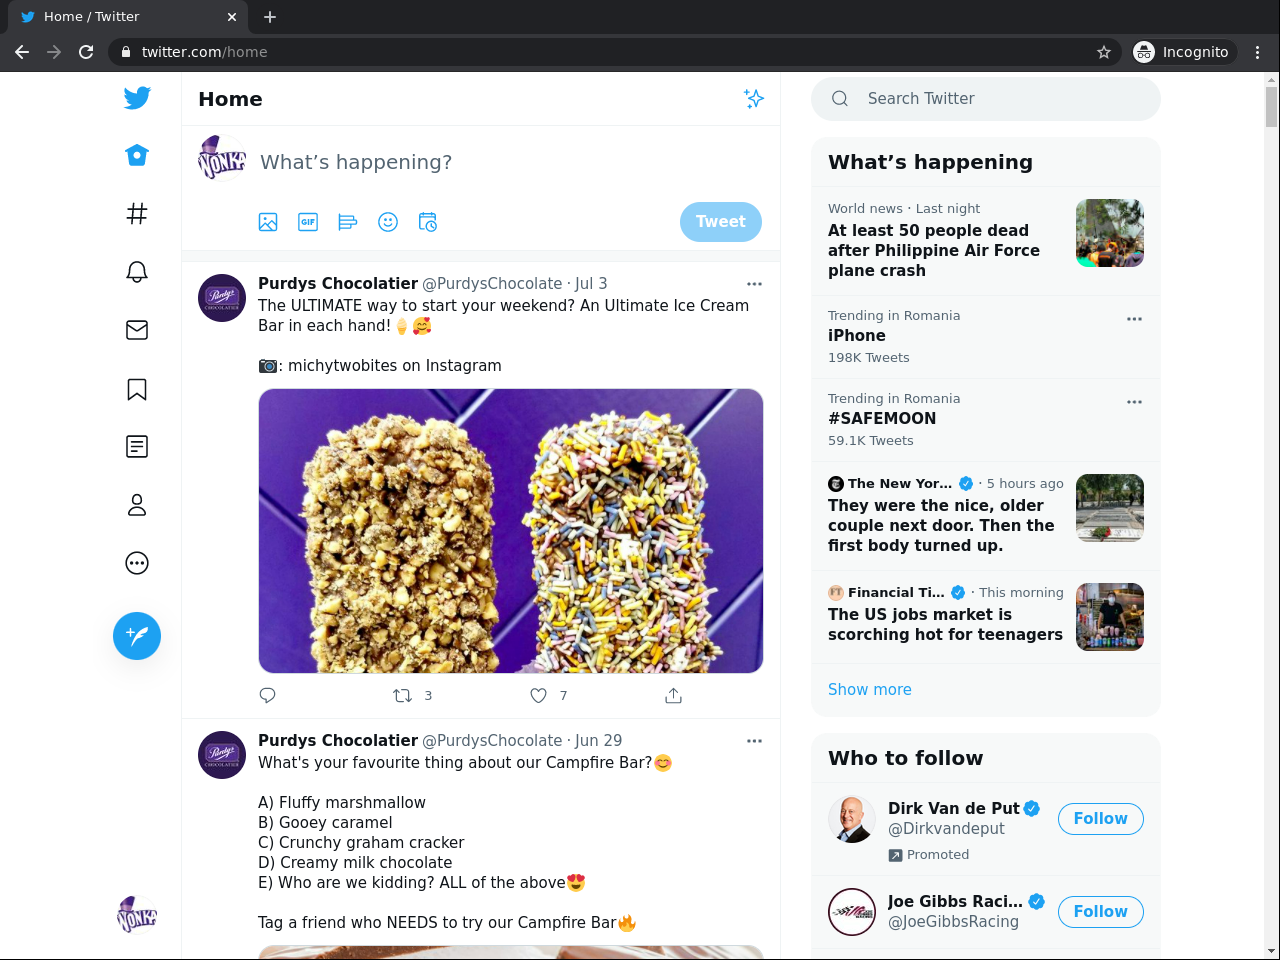Open the Lists icon

tap(137, 447)
